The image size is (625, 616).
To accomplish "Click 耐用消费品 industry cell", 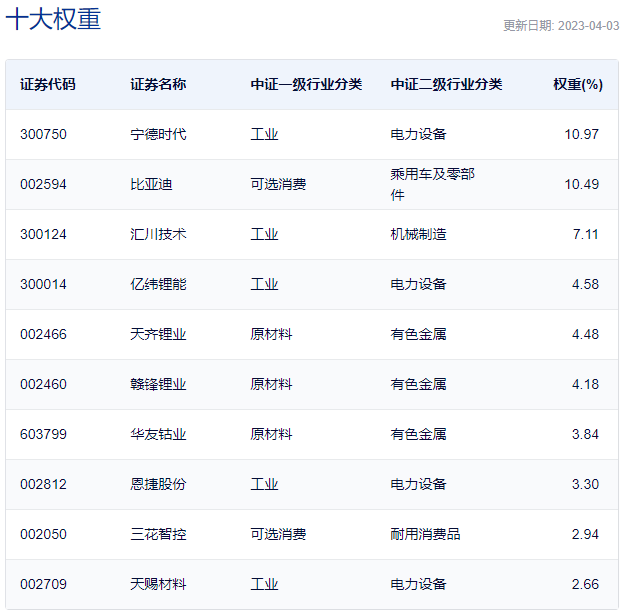I will coord(425,535).
